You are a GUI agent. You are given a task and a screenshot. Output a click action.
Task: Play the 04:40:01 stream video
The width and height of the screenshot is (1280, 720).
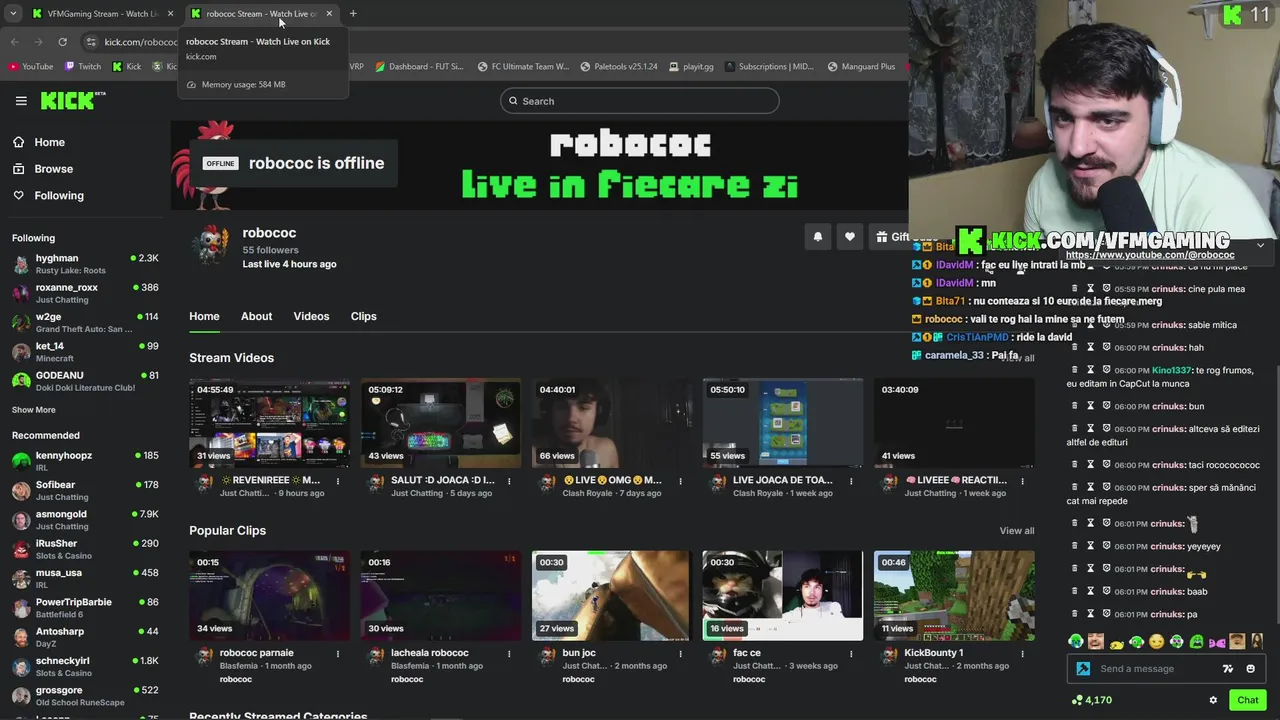coord(612,423)
